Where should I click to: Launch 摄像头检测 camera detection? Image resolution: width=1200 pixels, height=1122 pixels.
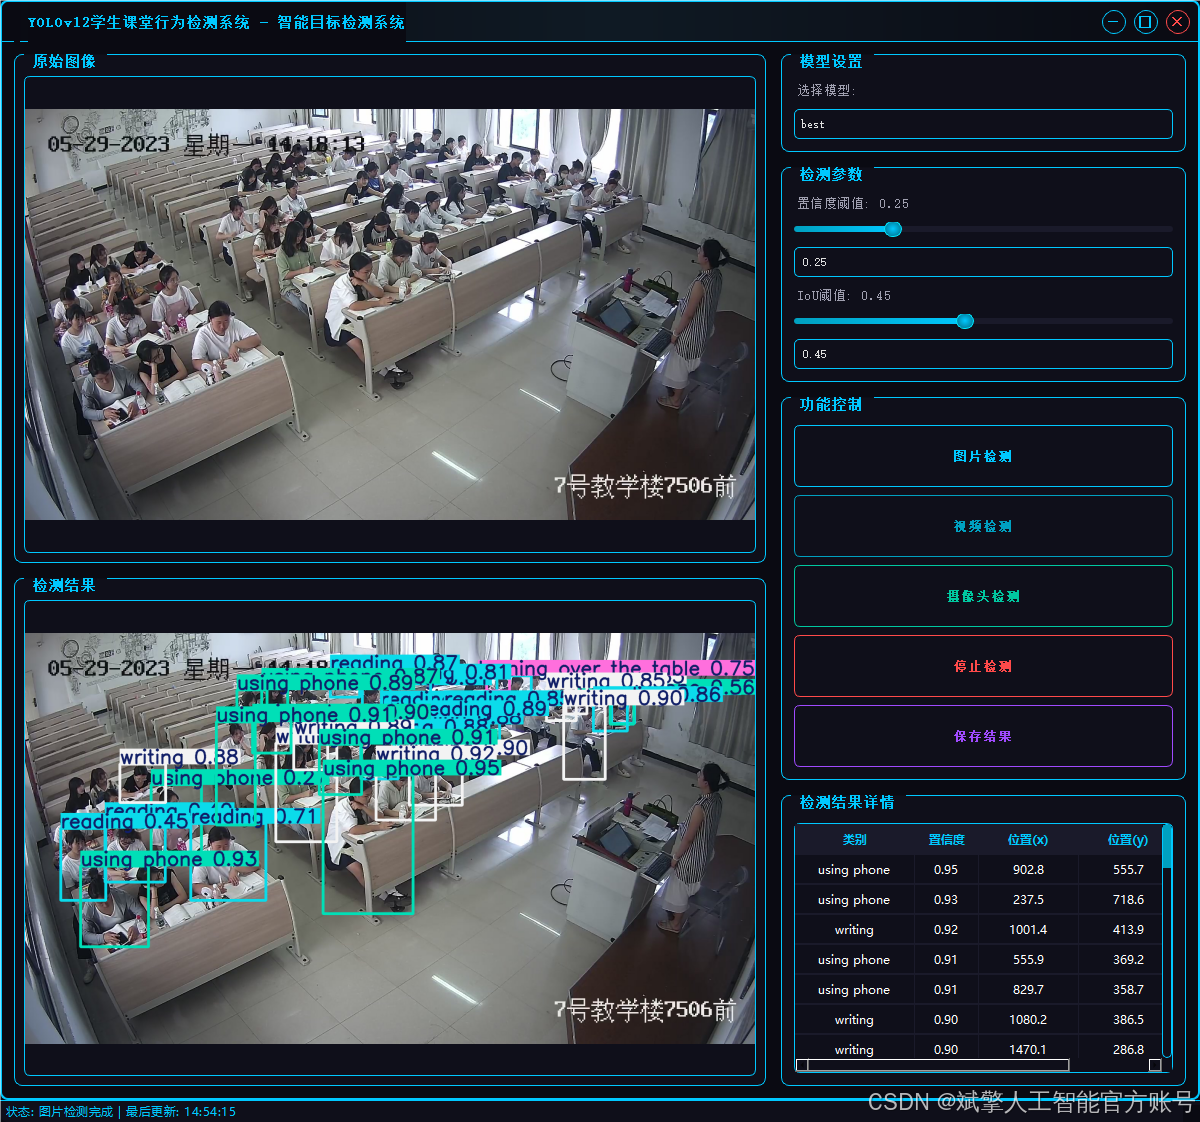[982, 596]
